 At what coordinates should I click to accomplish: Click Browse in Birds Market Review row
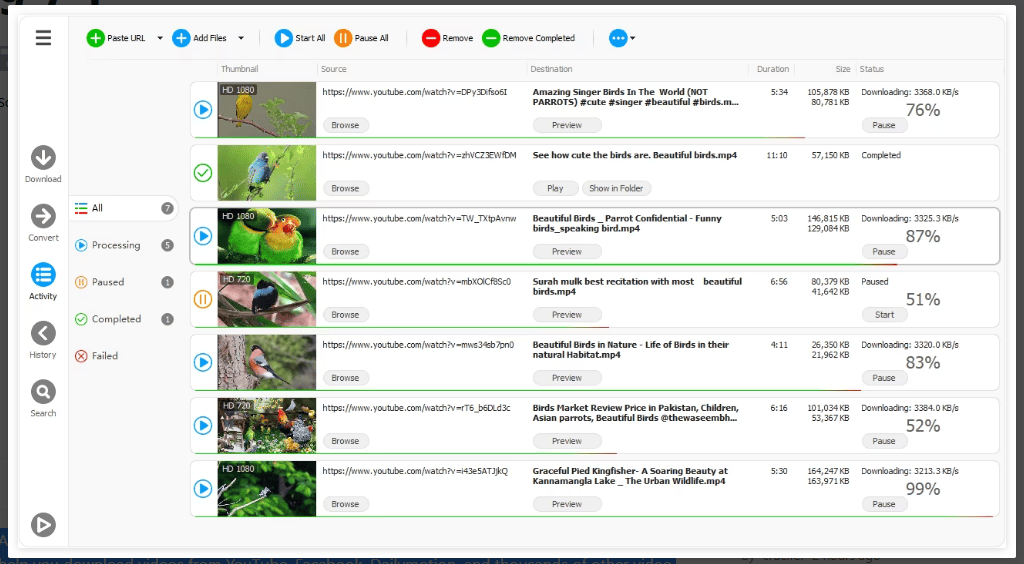345,441
